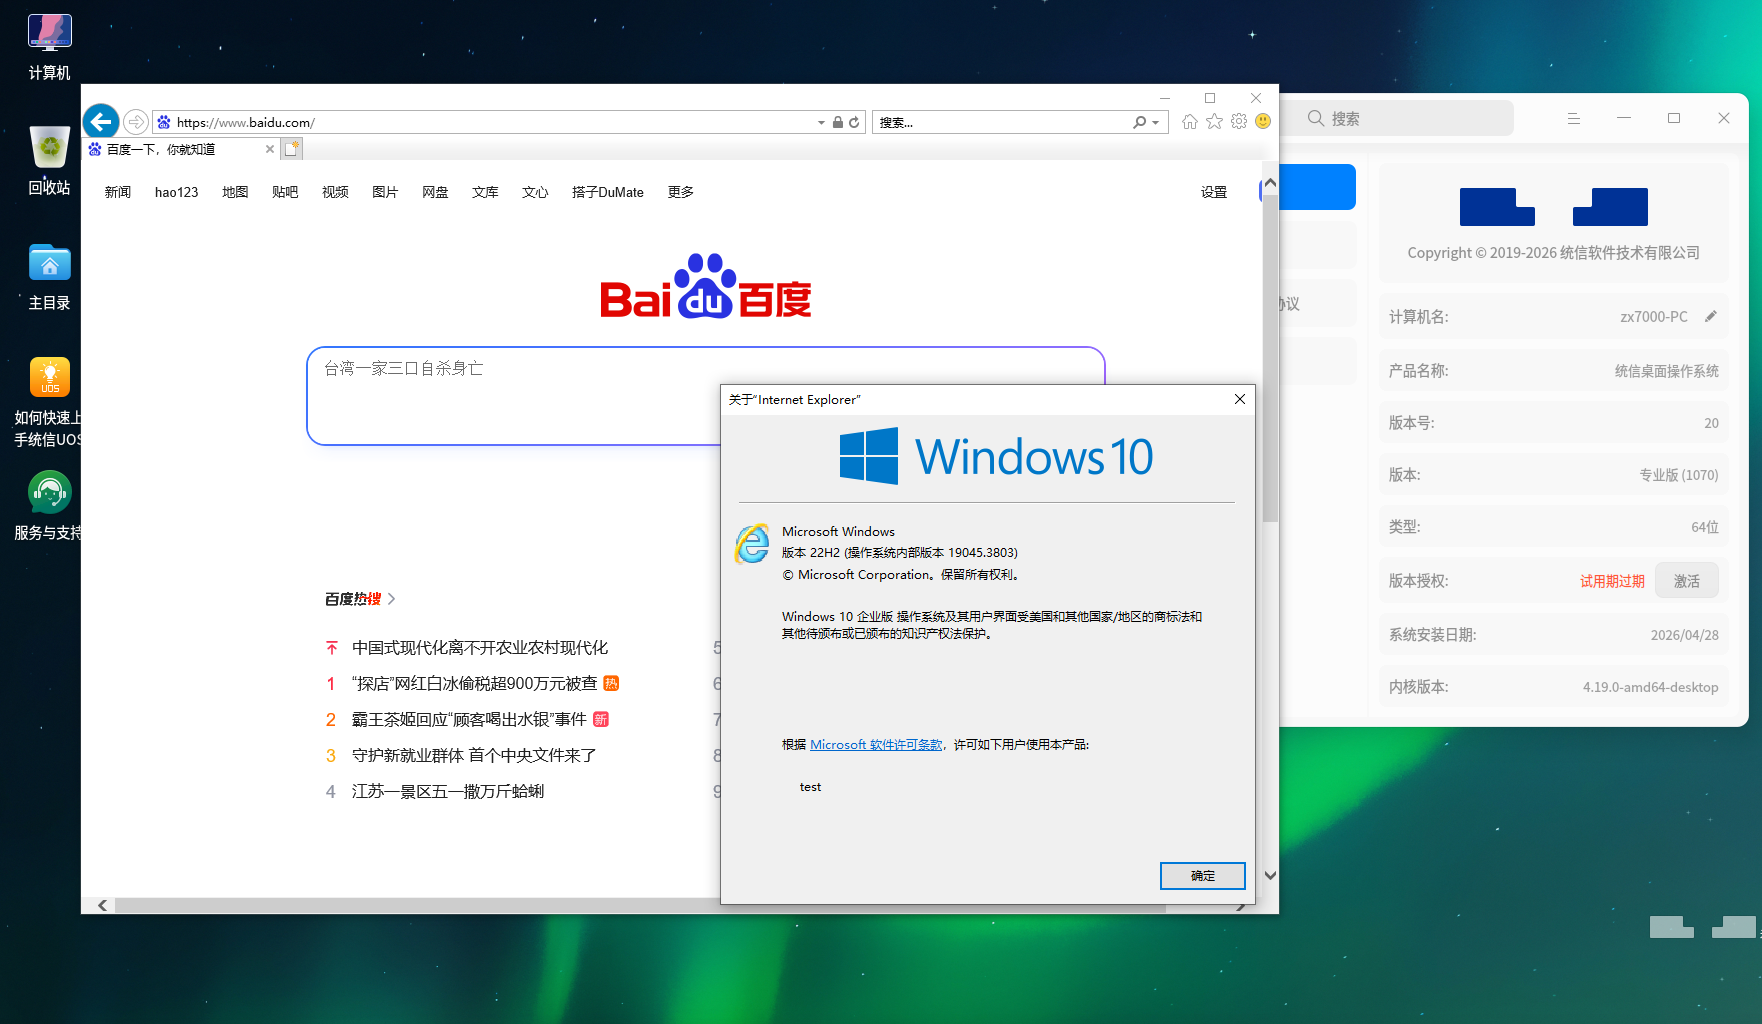Open the address bar history dropdown arrow
The width and height of the screenshot is (1762, 1024).
click(820, 121)
